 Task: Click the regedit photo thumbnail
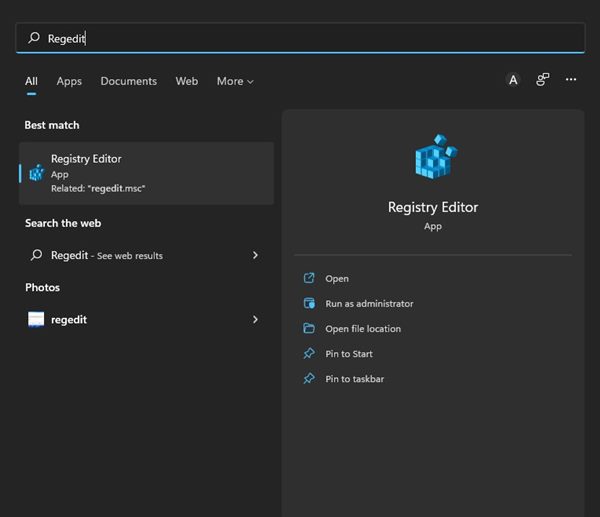click(x=36, y=320)
